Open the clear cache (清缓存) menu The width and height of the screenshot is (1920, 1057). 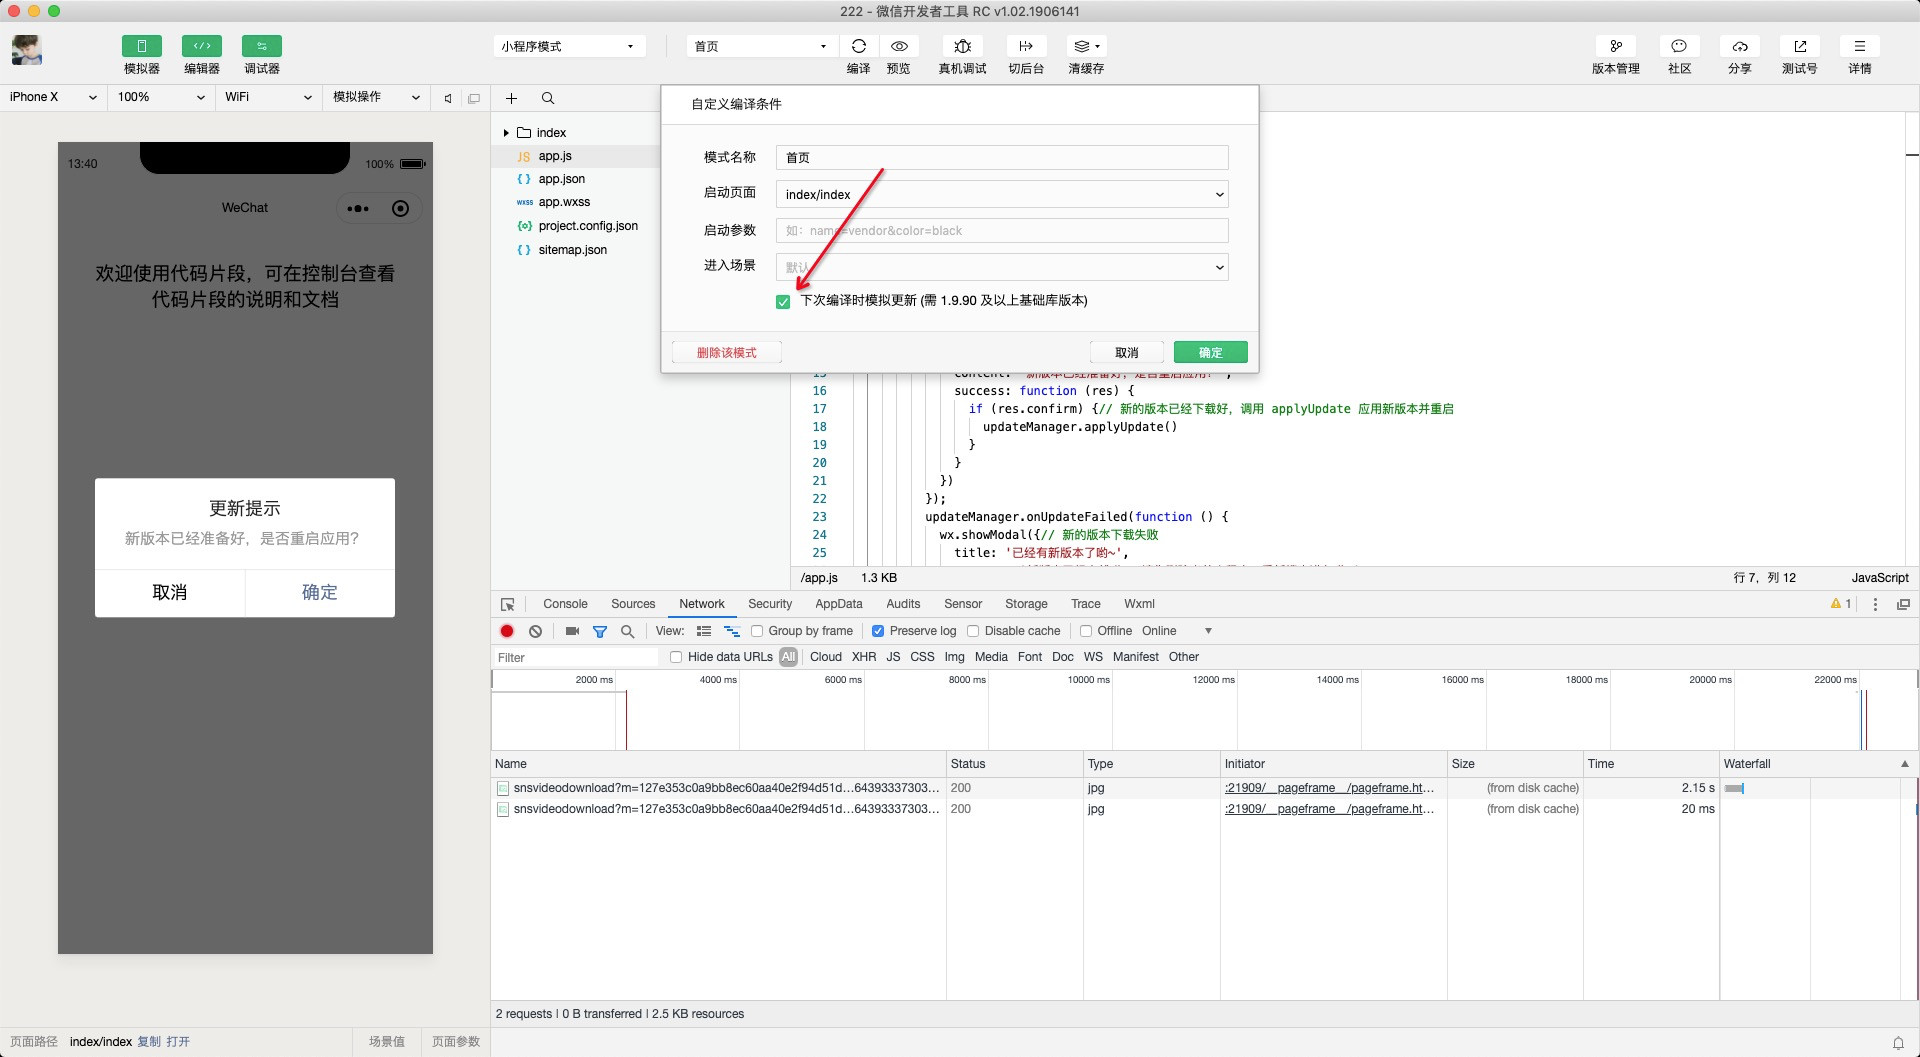point(1086,46)
